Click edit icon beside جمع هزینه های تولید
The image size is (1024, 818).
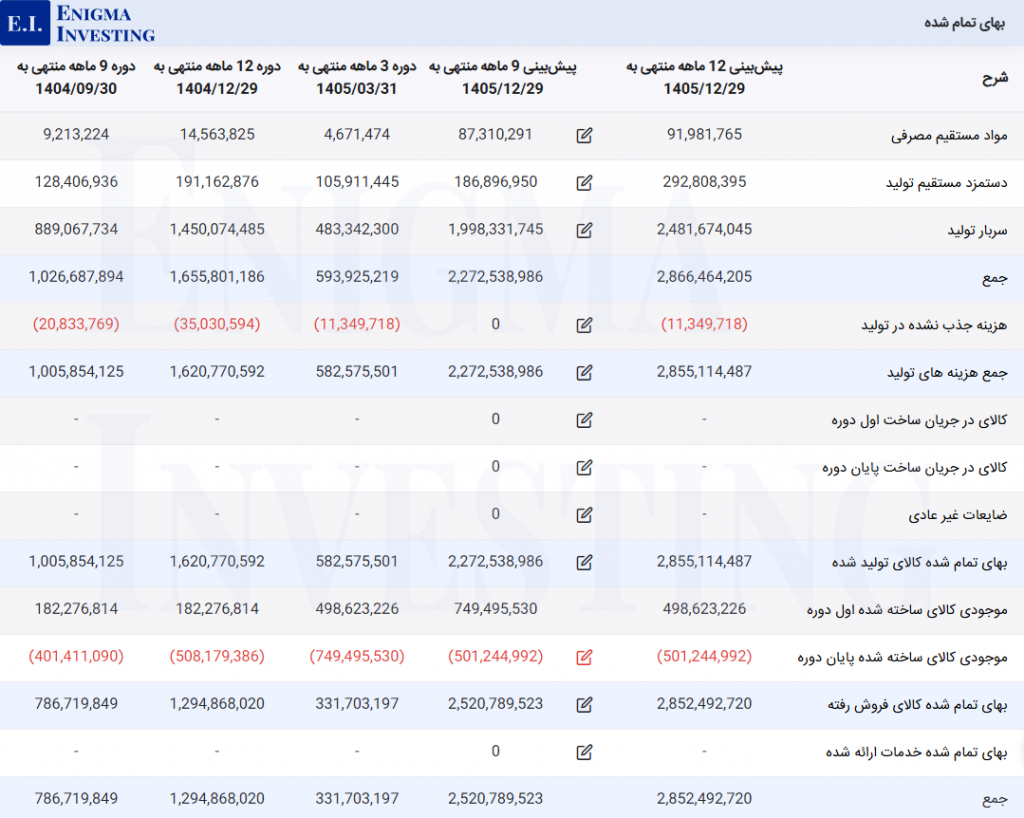(584, 372)
